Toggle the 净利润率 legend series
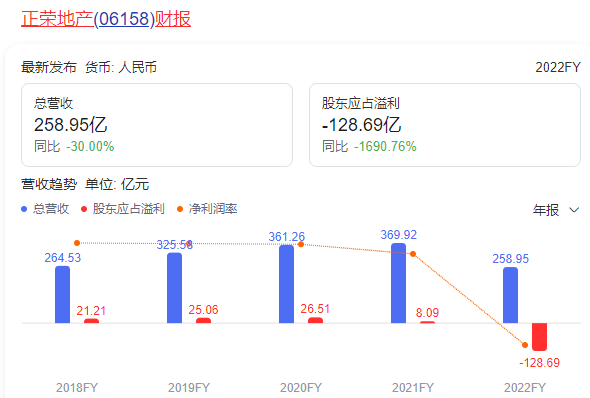 (207, 209)
